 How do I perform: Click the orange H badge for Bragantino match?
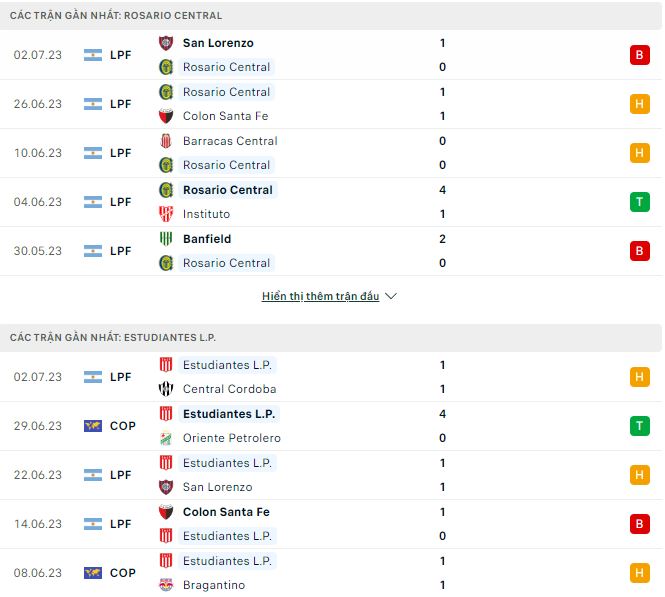[x=639, y=573]
